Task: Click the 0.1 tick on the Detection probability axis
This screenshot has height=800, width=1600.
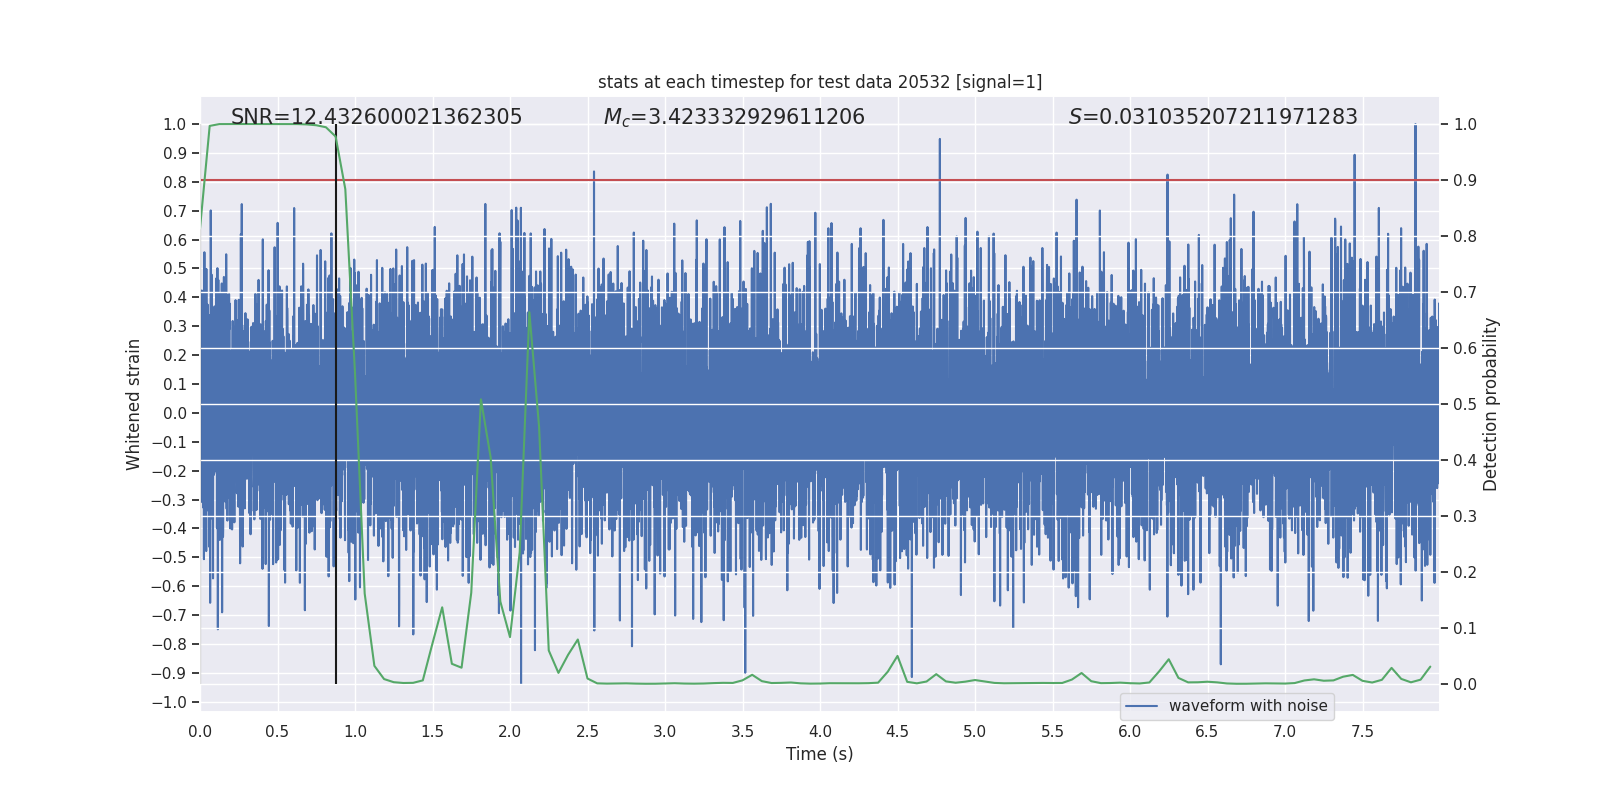Action: pyautogui.click(x=1465, y=629)
